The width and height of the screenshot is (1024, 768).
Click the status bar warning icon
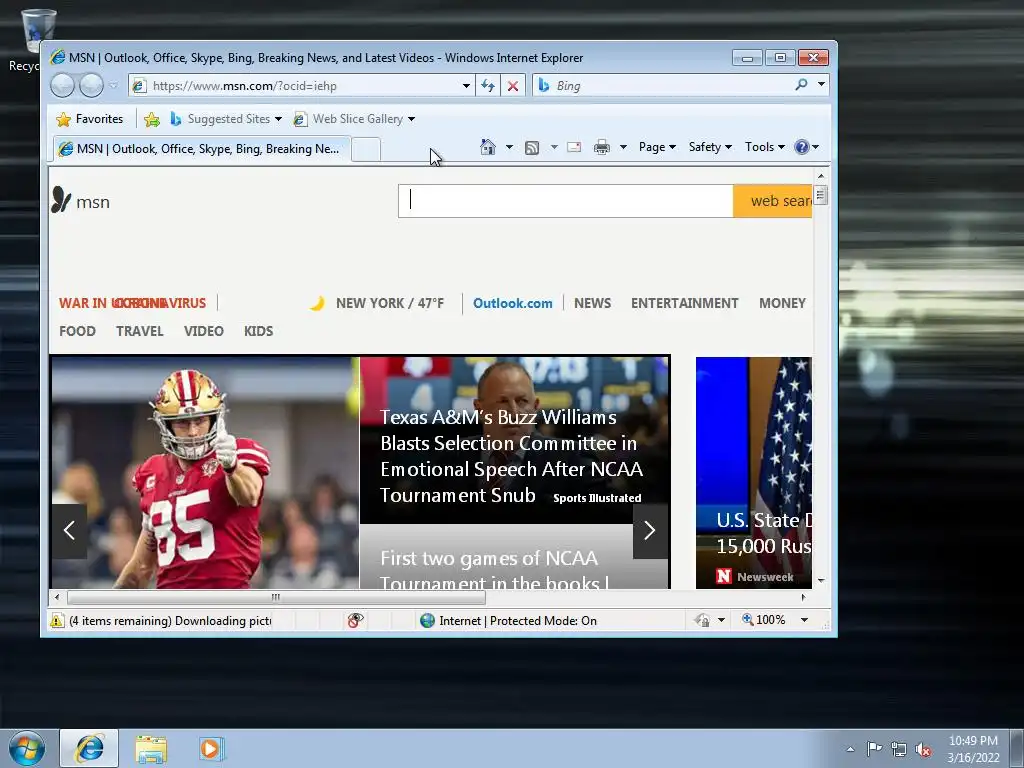point(57,620)
